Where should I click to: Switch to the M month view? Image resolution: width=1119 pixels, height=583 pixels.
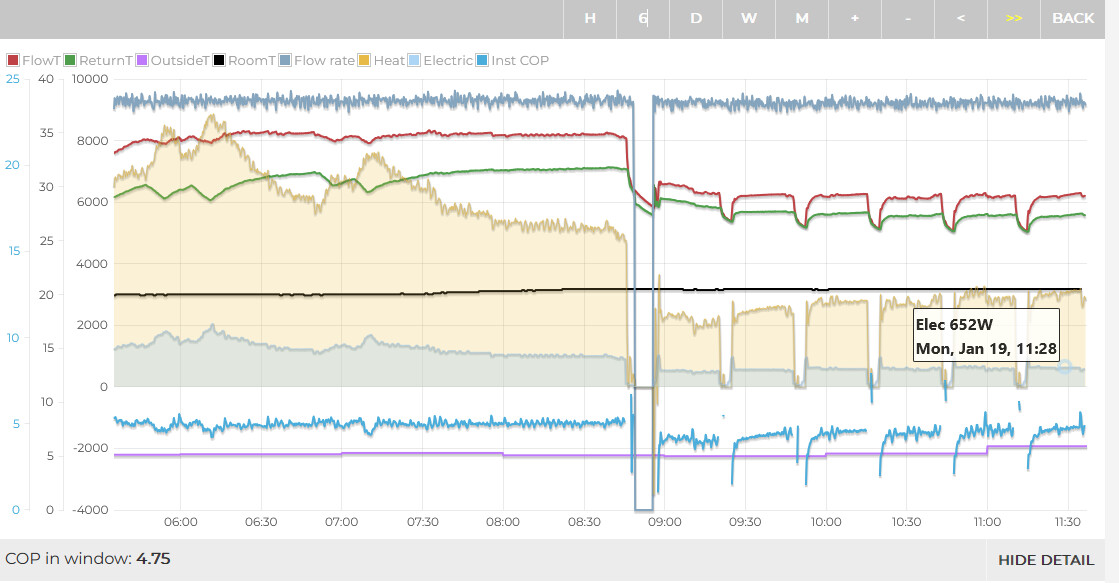tap(802, 18)
